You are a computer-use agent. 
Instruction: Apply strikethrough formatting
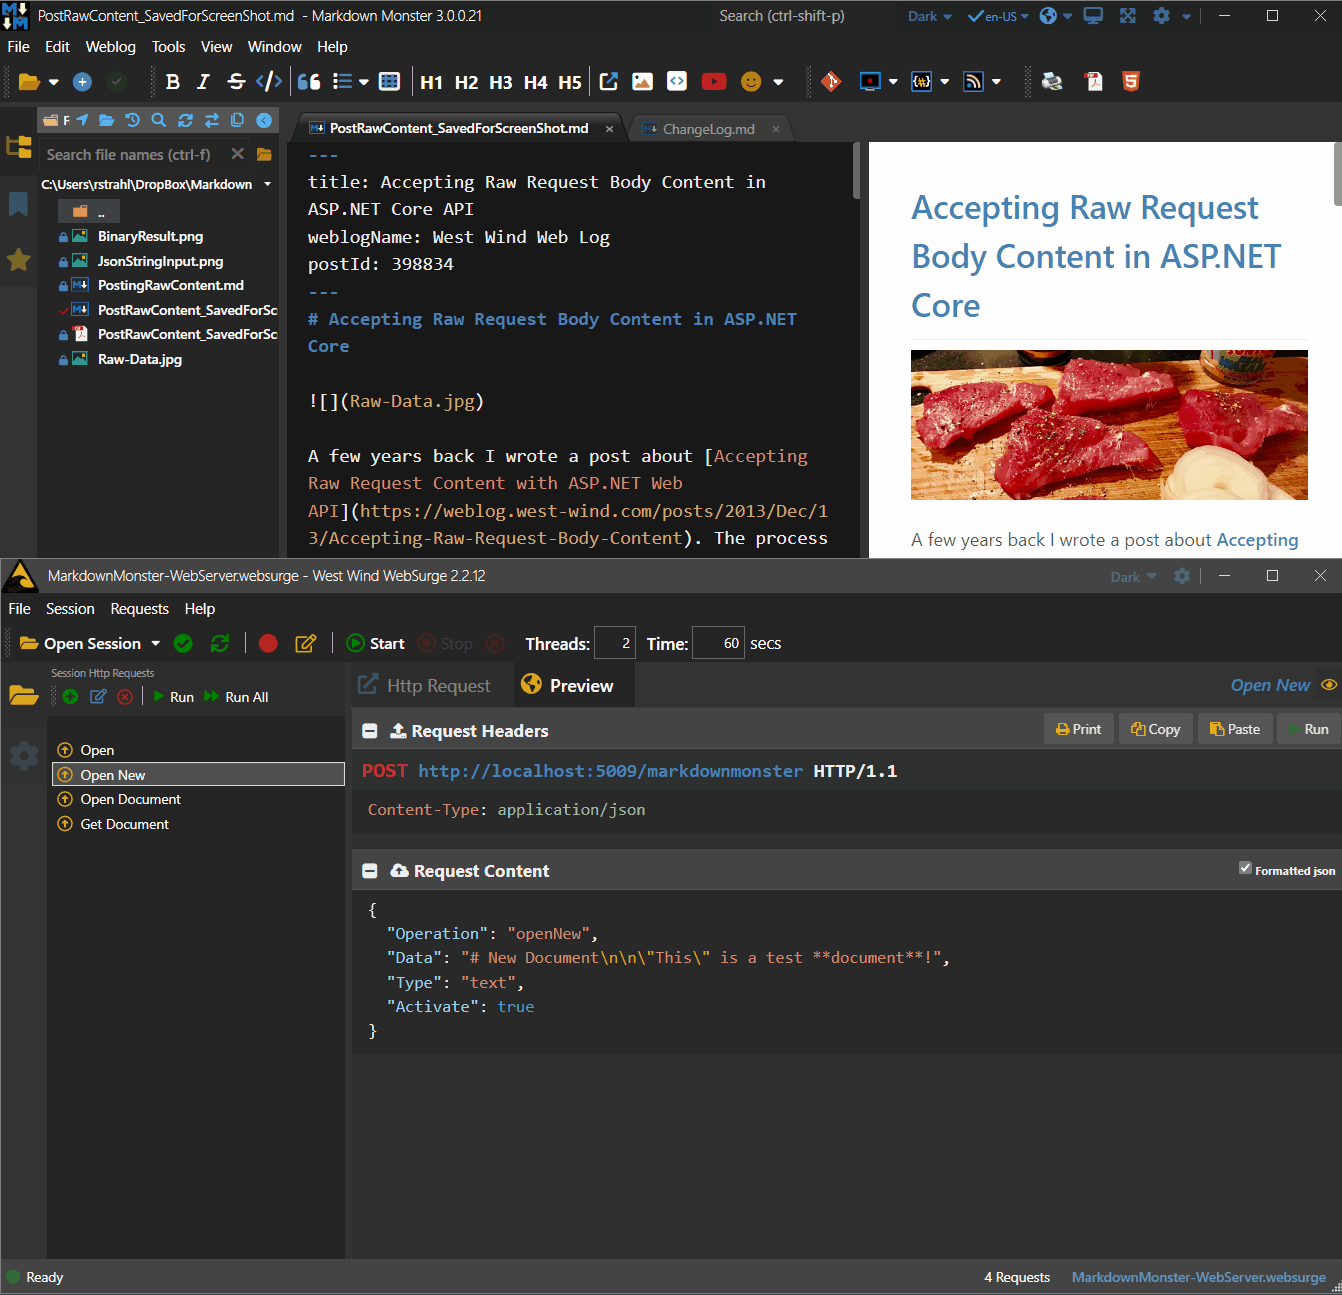click(236, 82)
